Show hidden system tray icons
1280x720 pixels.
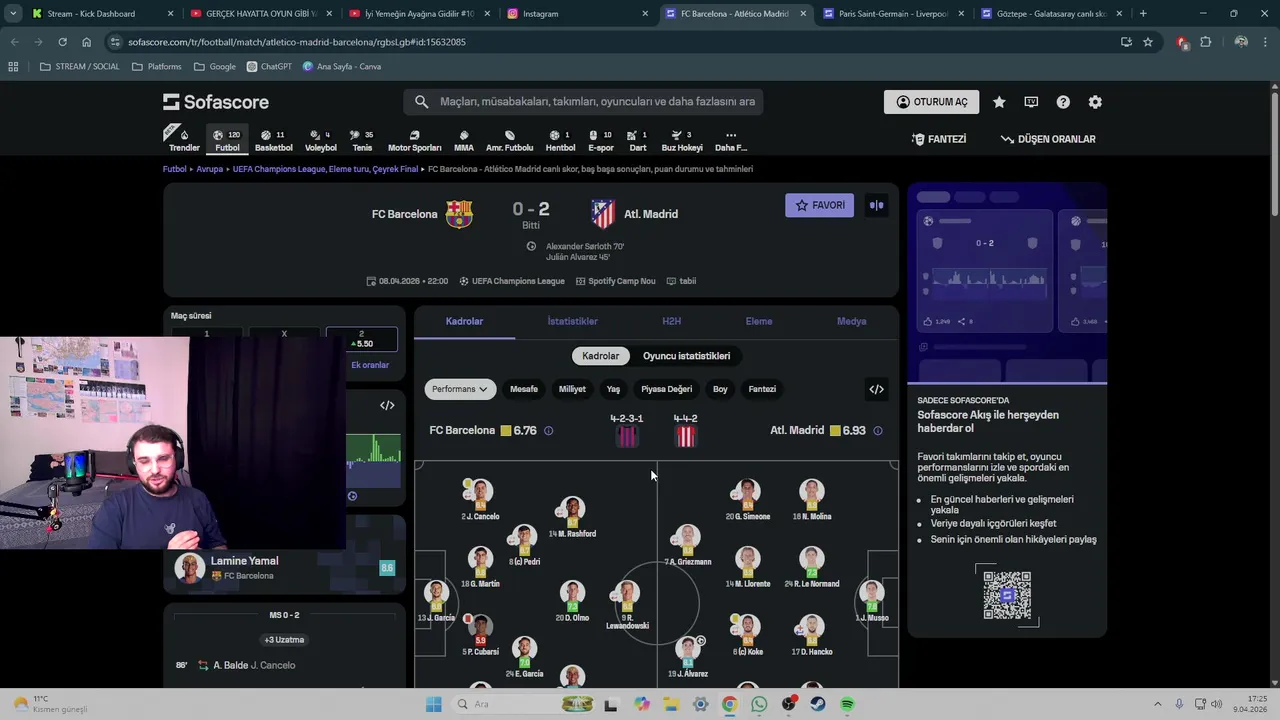pyautogui.click(x=1158, y=704)
